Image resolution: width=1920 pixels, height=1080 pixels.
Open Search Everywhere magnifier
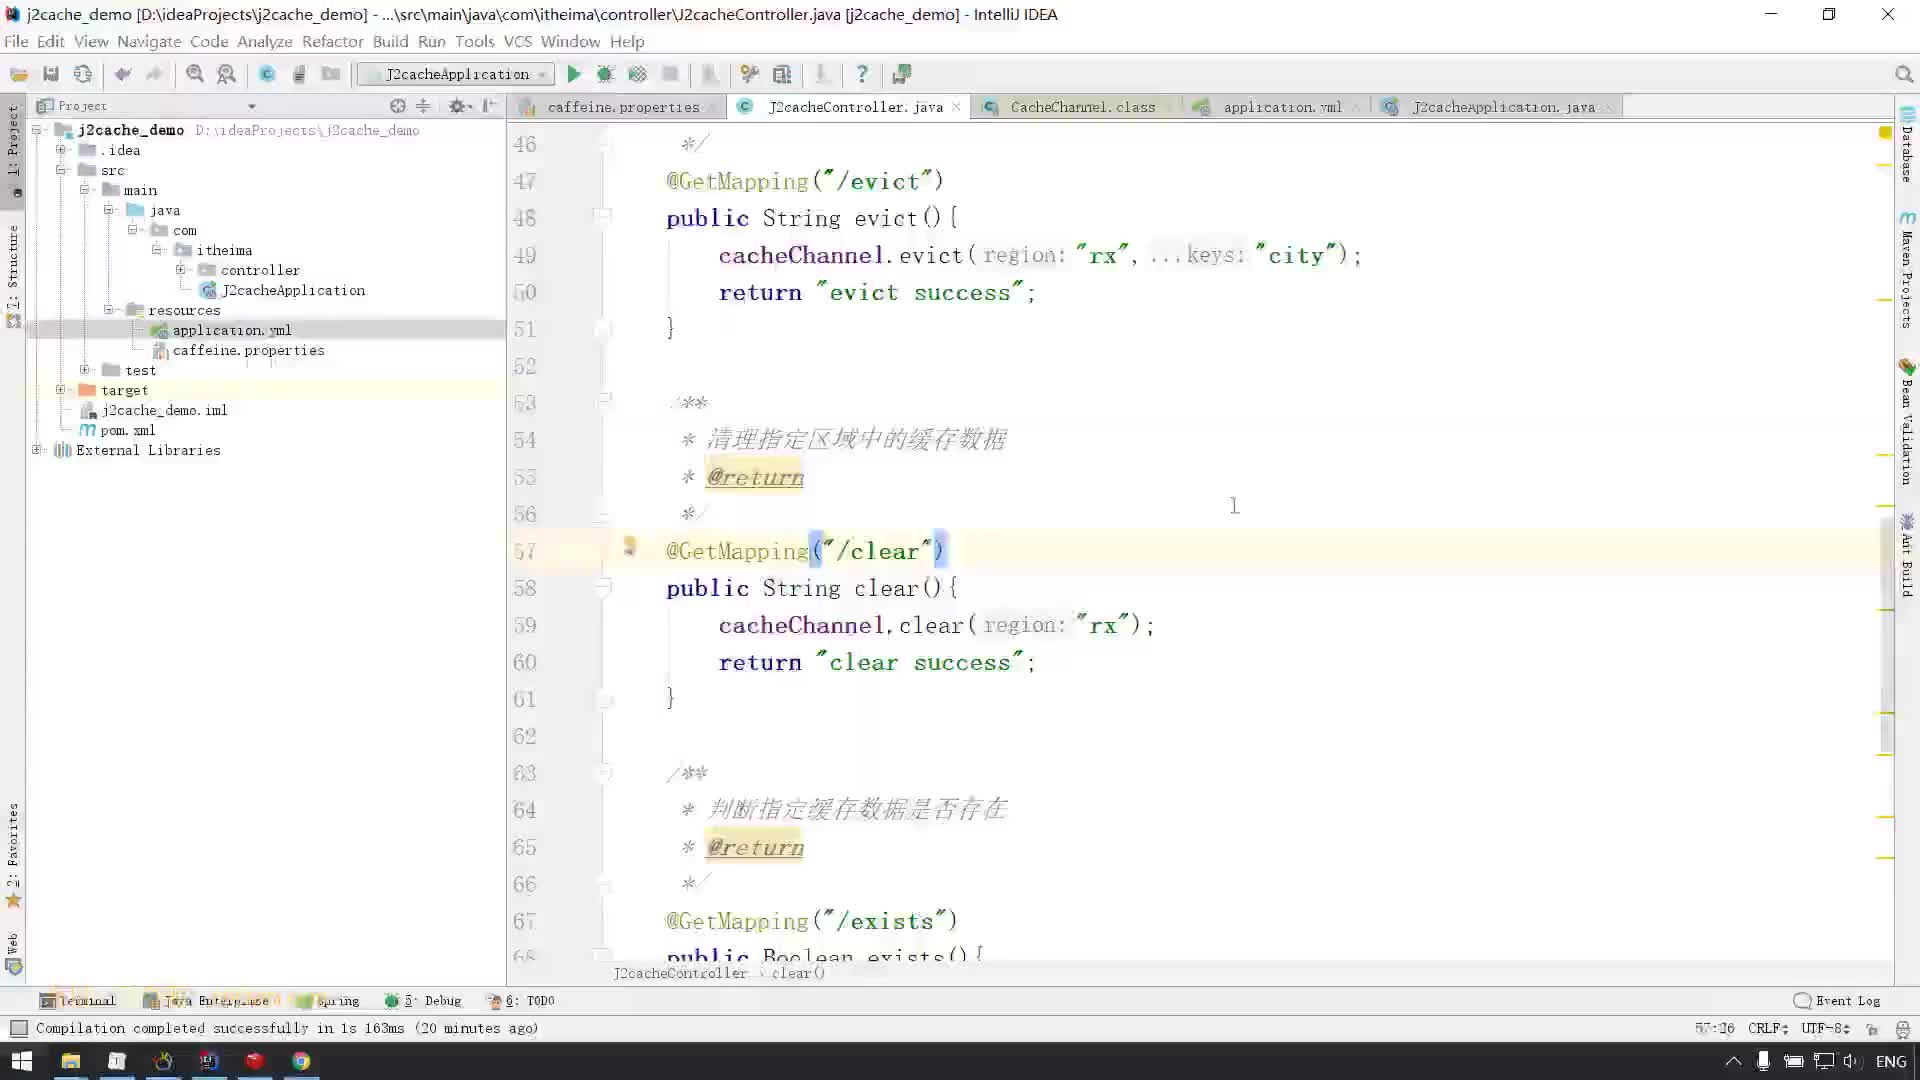1904,74
